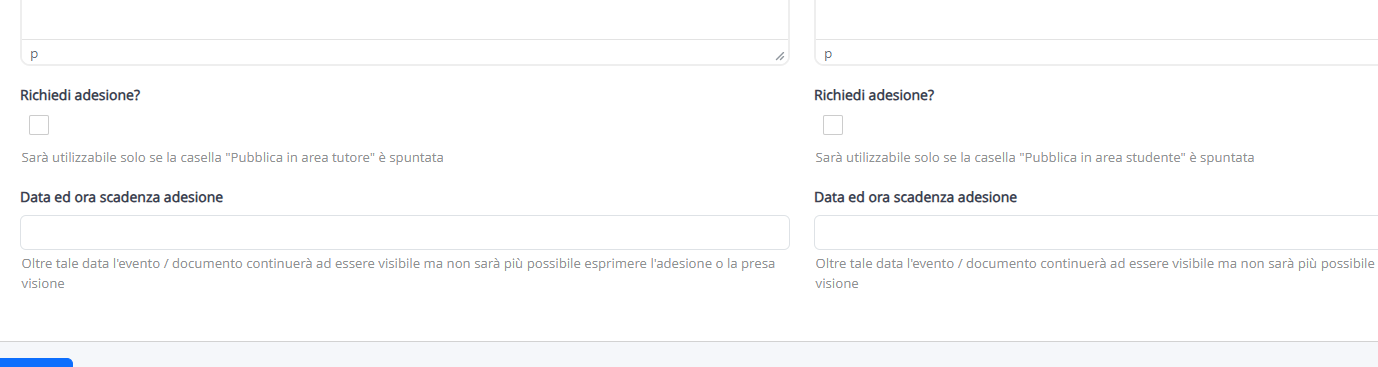1378x367 pixels.
Task: Tick Richiedi adesione checkbox for studente area
Action: click(x=833, y=125)
